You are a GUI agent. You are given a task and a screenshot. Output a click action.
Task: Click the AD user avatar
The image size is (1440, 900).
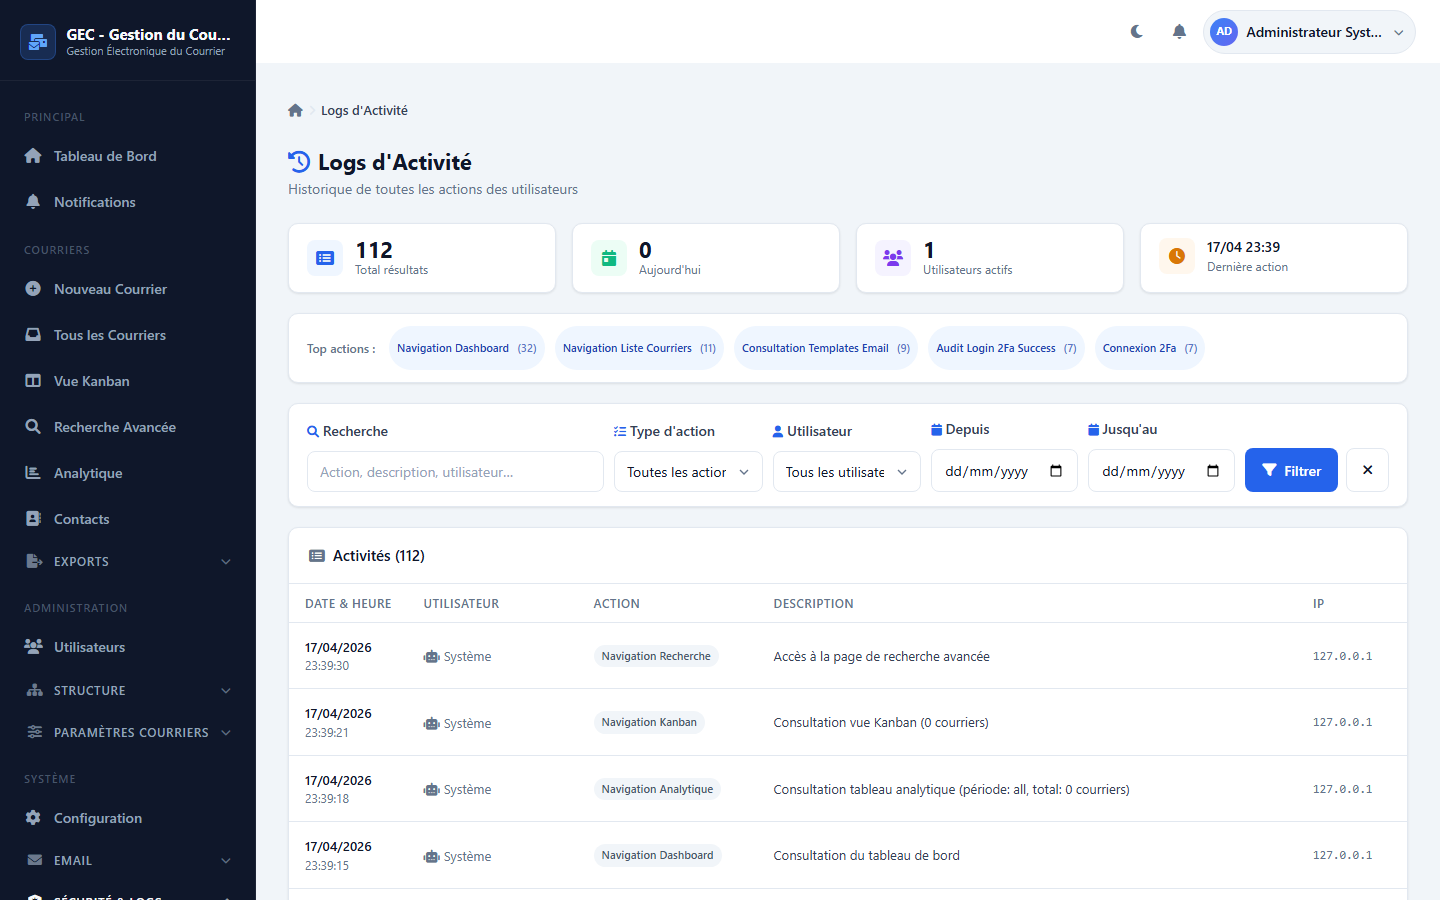(1224, 32)
